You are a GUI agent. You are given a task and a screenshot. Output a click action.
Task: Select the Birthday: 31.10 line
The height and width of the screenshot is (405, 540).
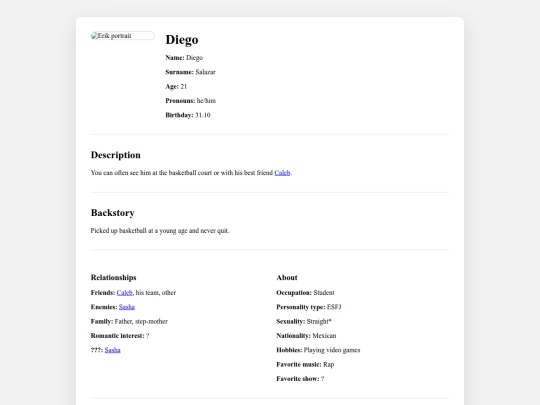188,115
